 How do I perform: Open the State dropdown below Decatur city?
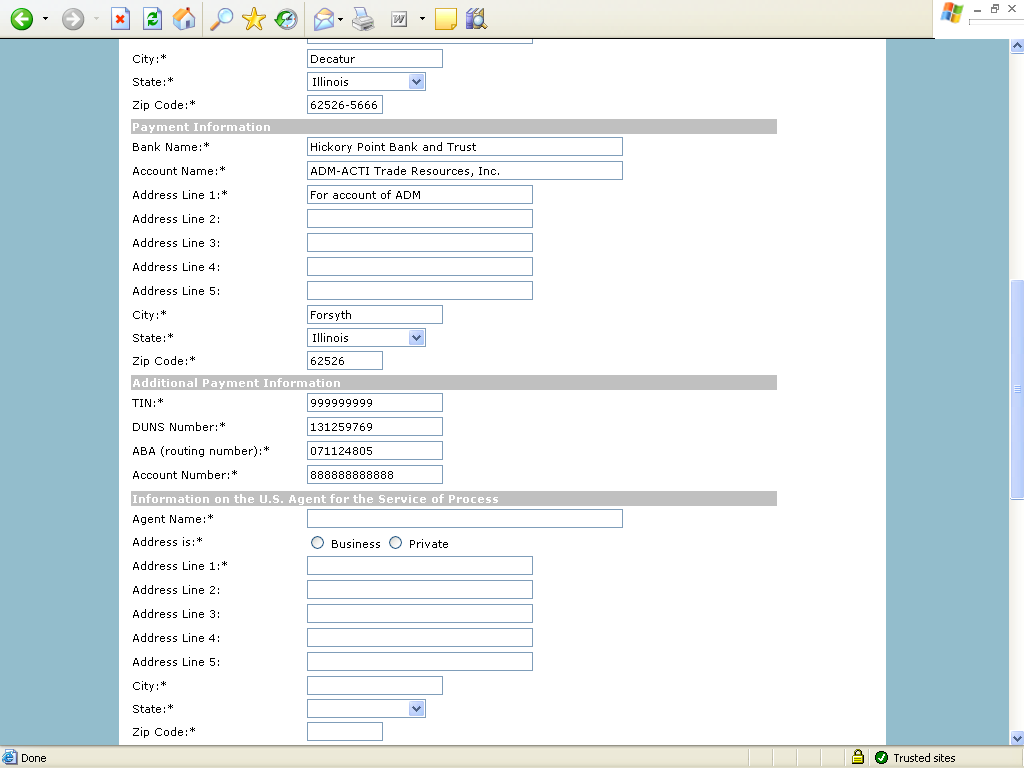pyautogui.click(x=416, y=82)
